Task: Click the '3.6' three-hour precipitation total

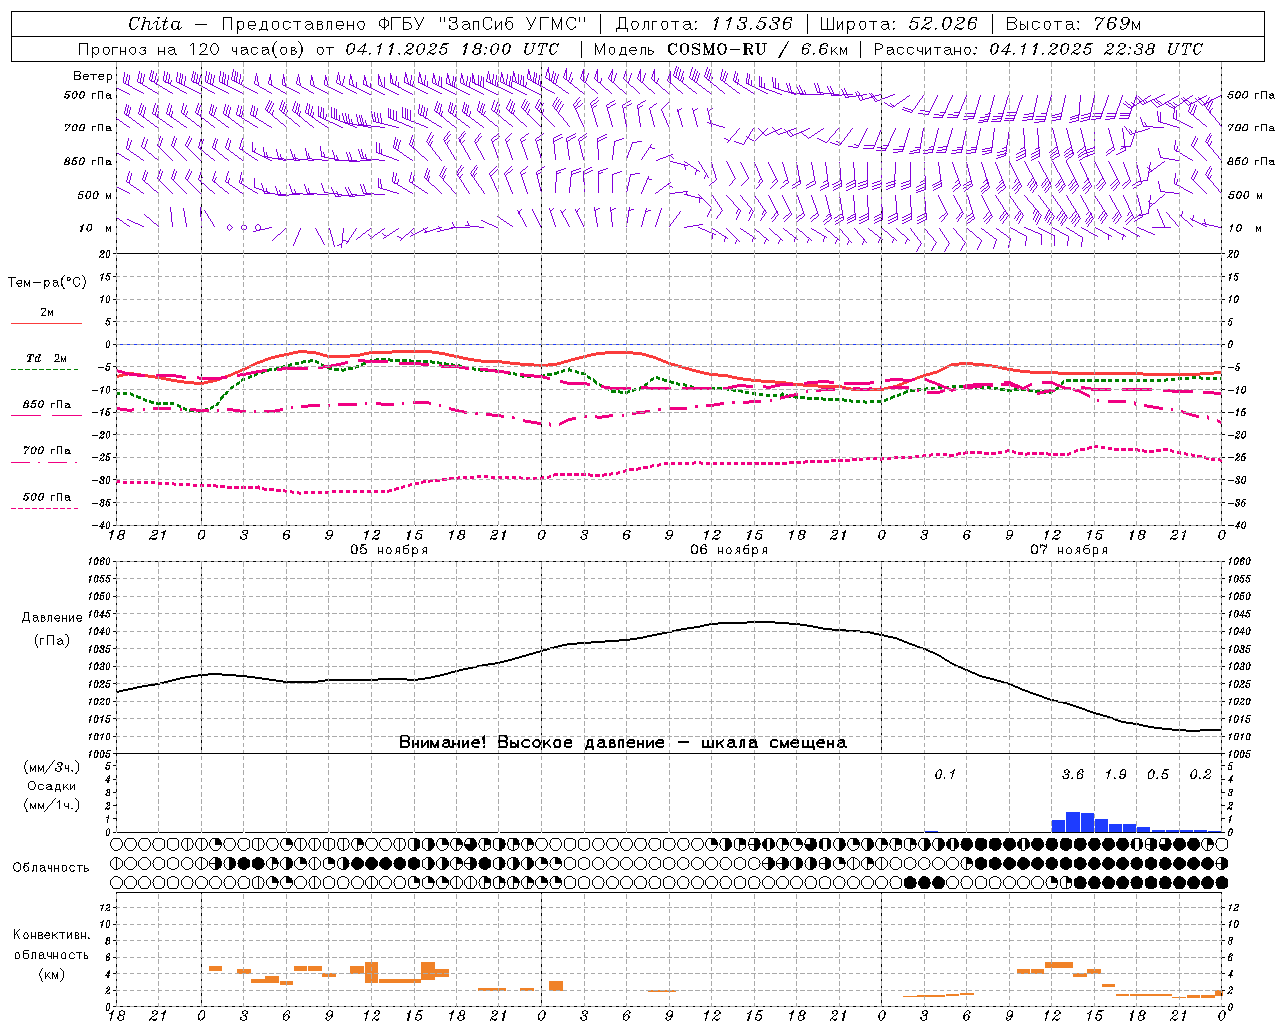Action: coord(1073,775)
